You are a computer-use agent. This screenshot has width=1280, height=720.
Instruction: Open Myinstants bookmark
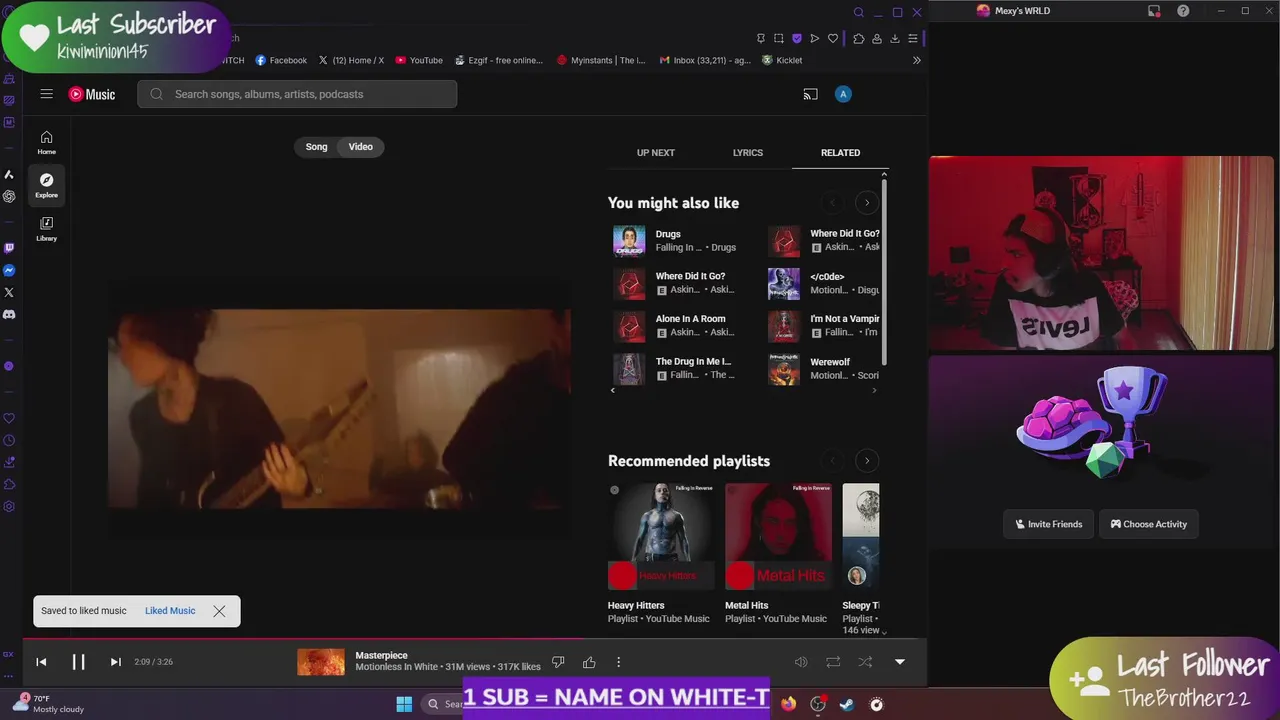point(602,60)
